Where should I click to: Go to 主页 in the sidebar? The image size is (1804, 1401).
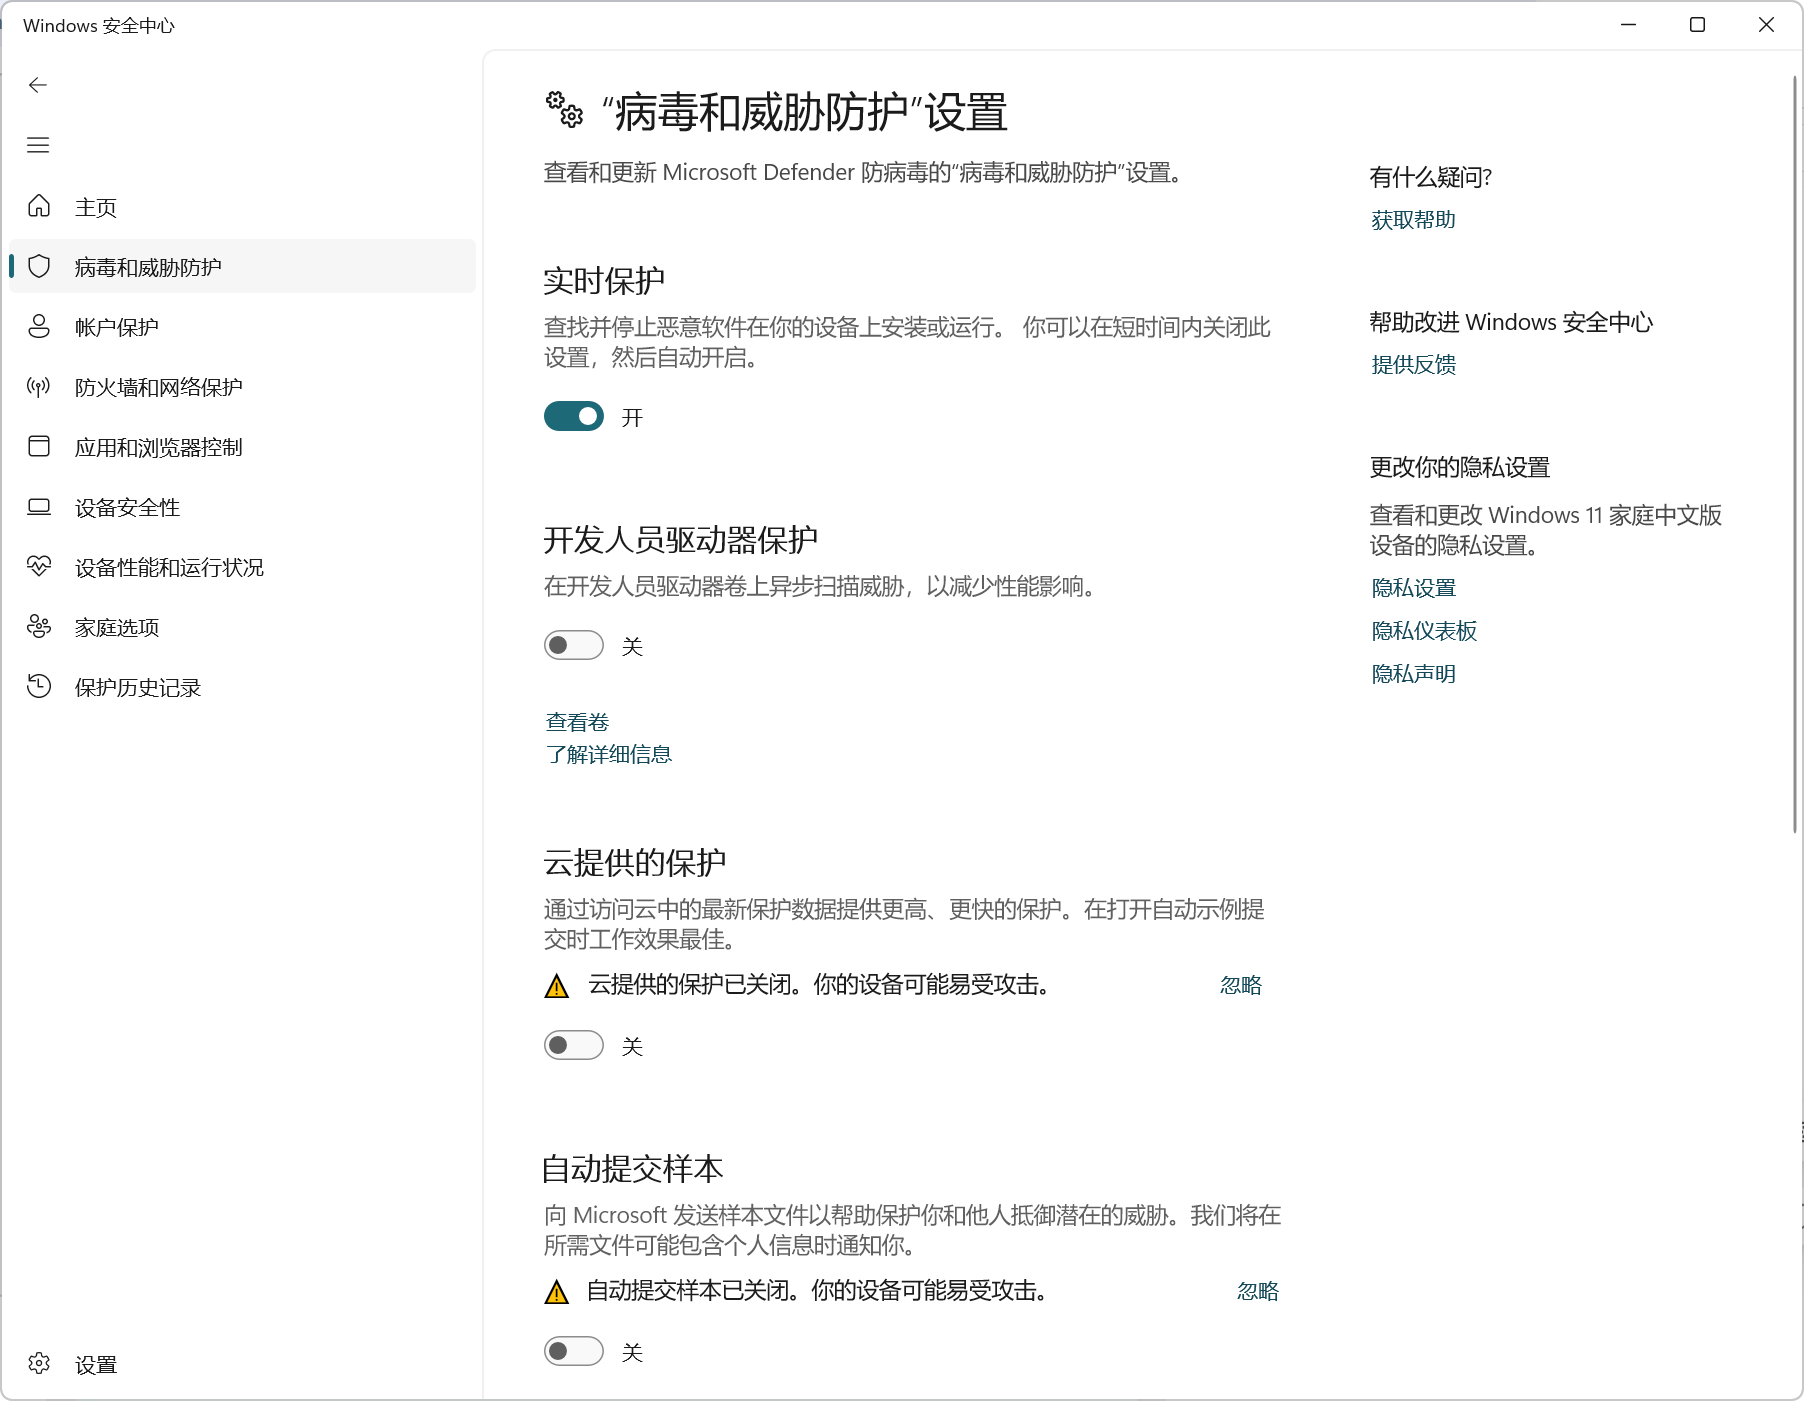click(242, 207)
